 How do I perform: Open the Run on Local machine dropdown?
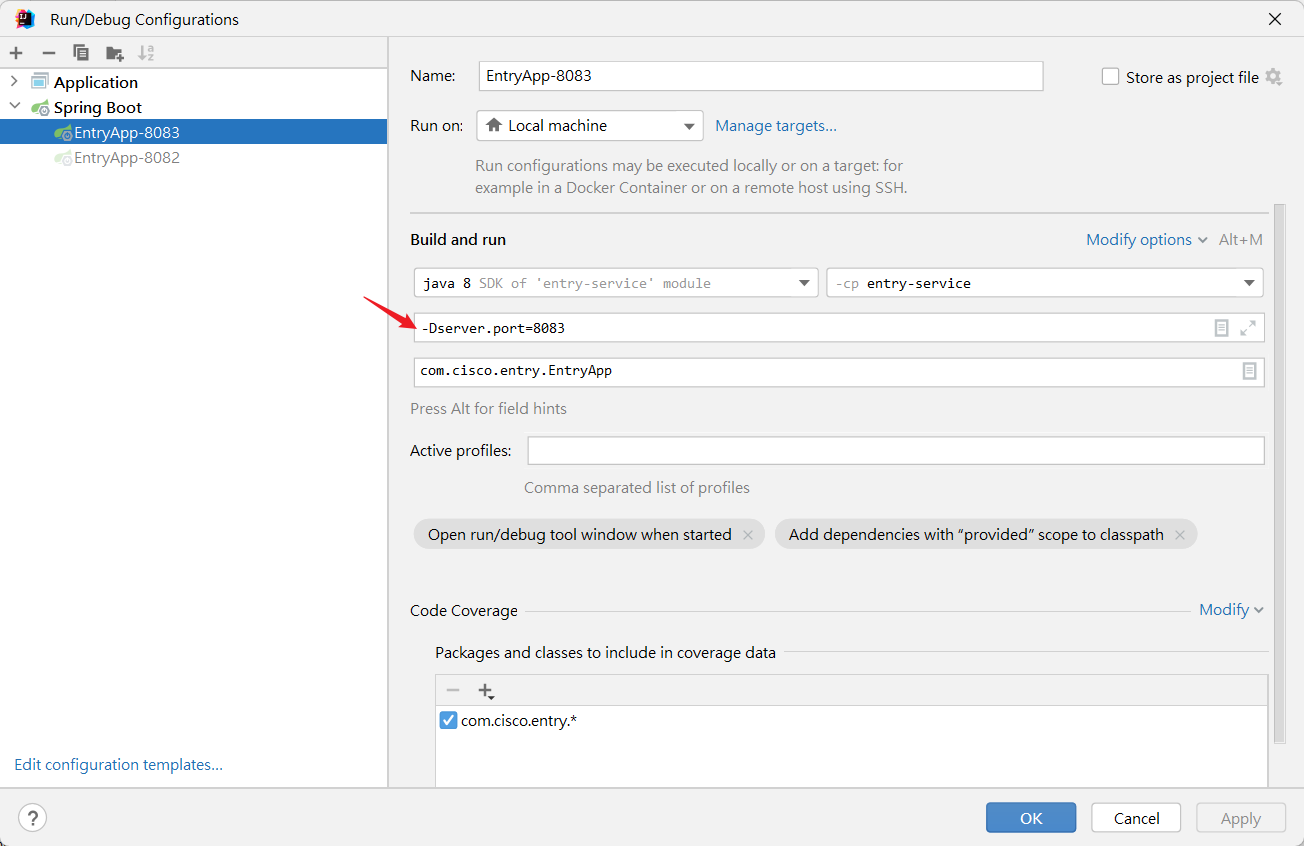click(x=590, y=125)
